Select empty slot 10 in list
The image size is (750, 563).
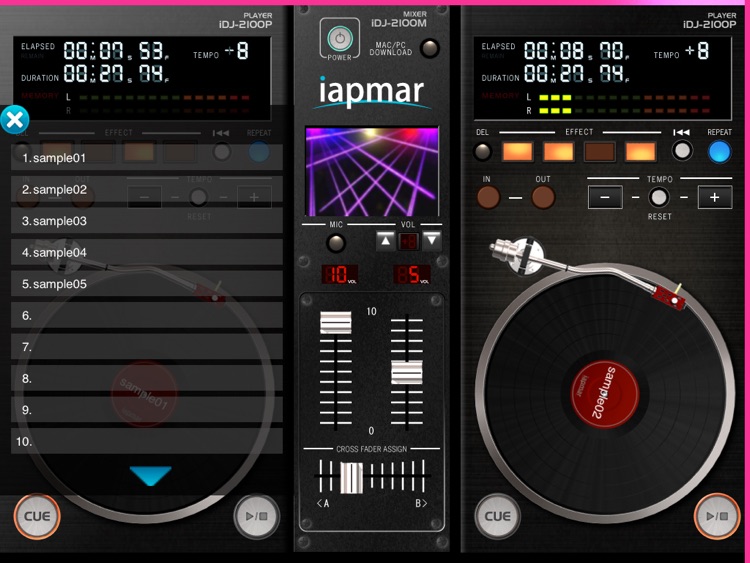click(x=146, y=442)
